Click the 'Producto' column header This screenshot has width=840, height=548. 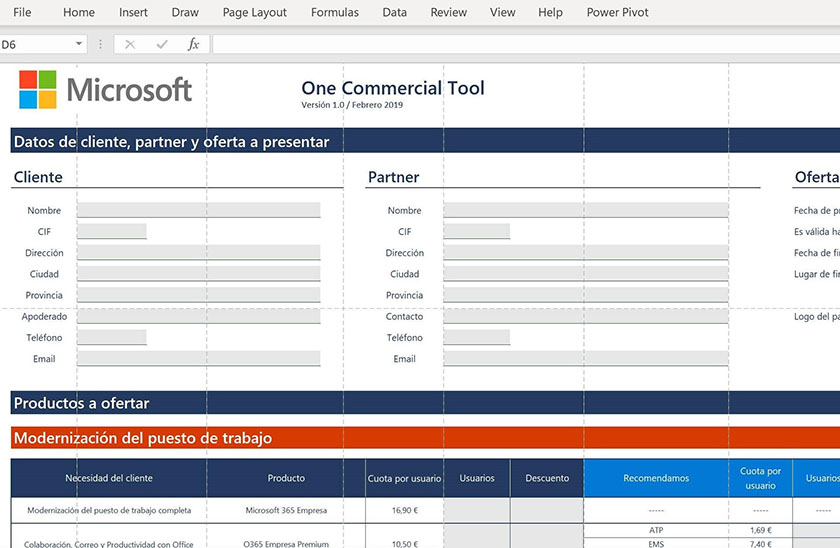click(286, 478)
